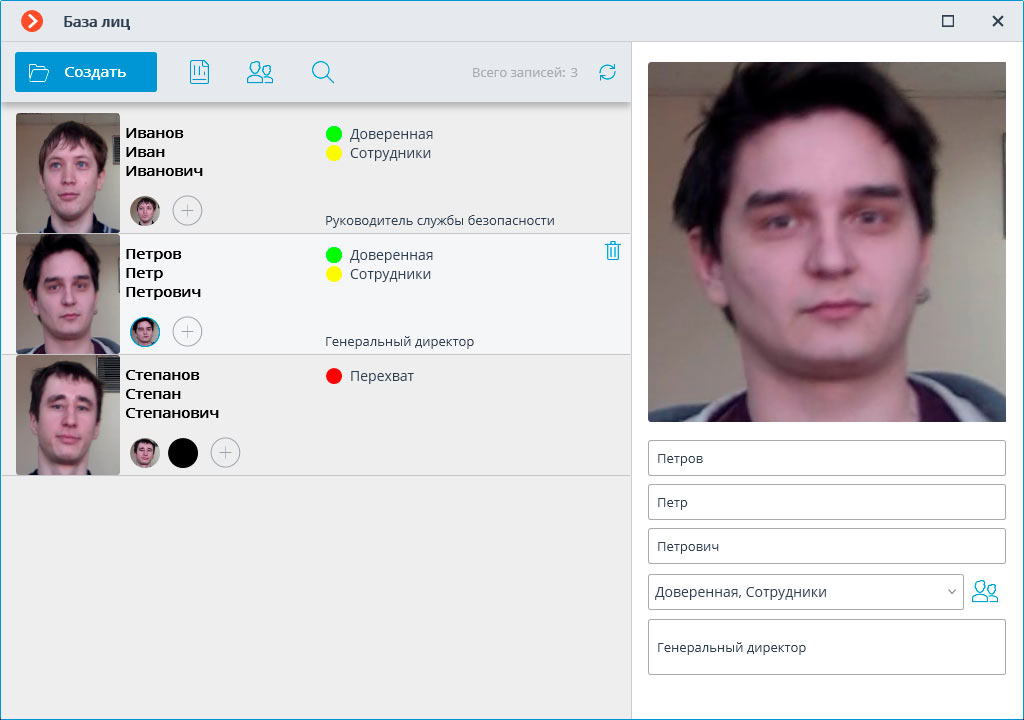Click the patronymic field containing Петрович
This screenshot has height=720, width=1024.
(x=826, y=546)
